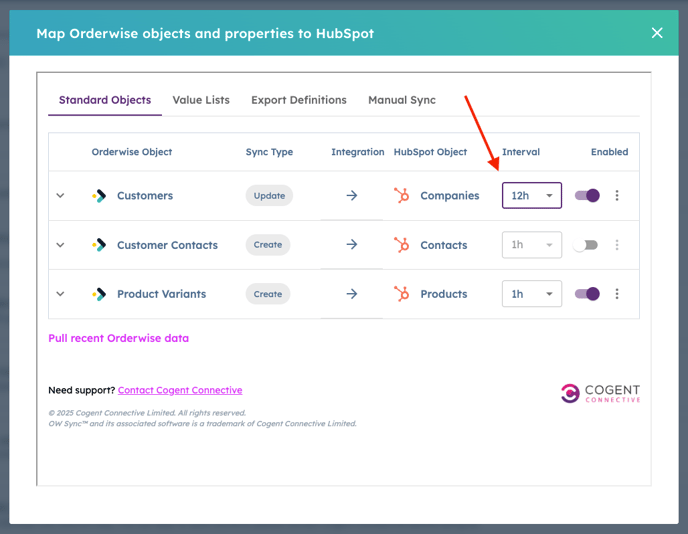Click the HubSpot Object column header
Image resolution: width=688 pixels, height=534 pixels.
point(430,152)
